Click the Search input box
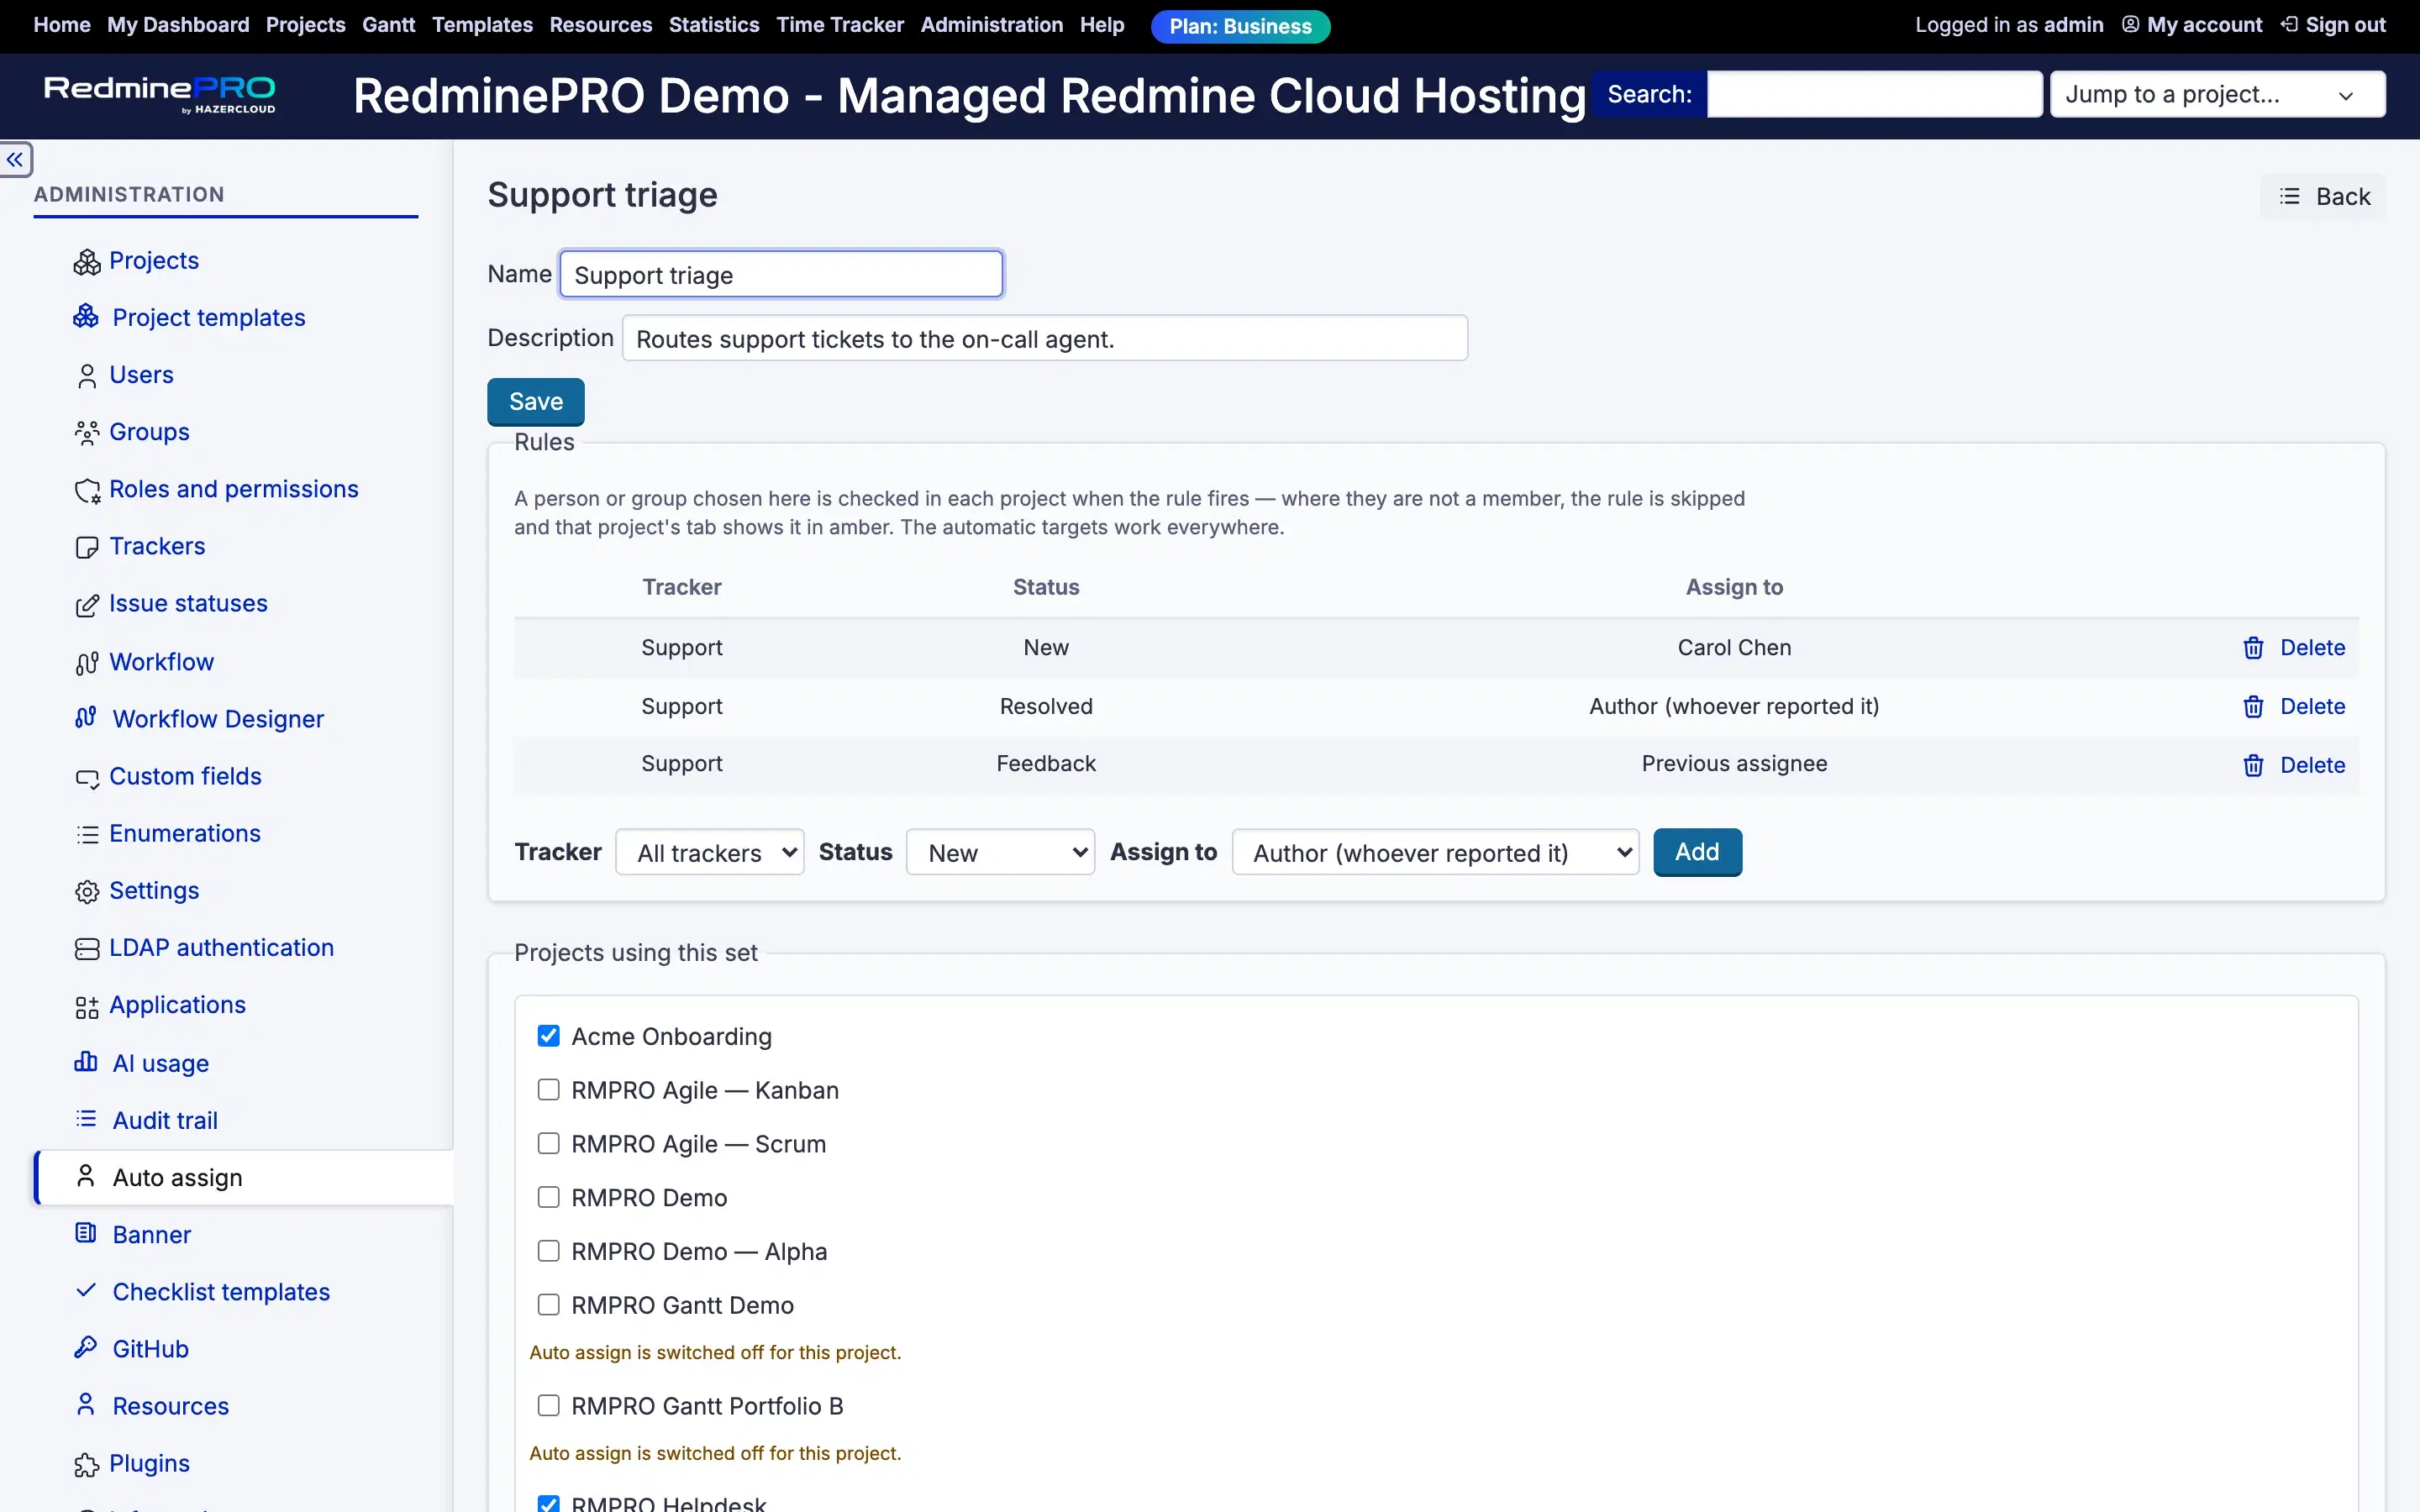The height and width of the screenshot is (1512, 2420). (x=1874, y=94)
